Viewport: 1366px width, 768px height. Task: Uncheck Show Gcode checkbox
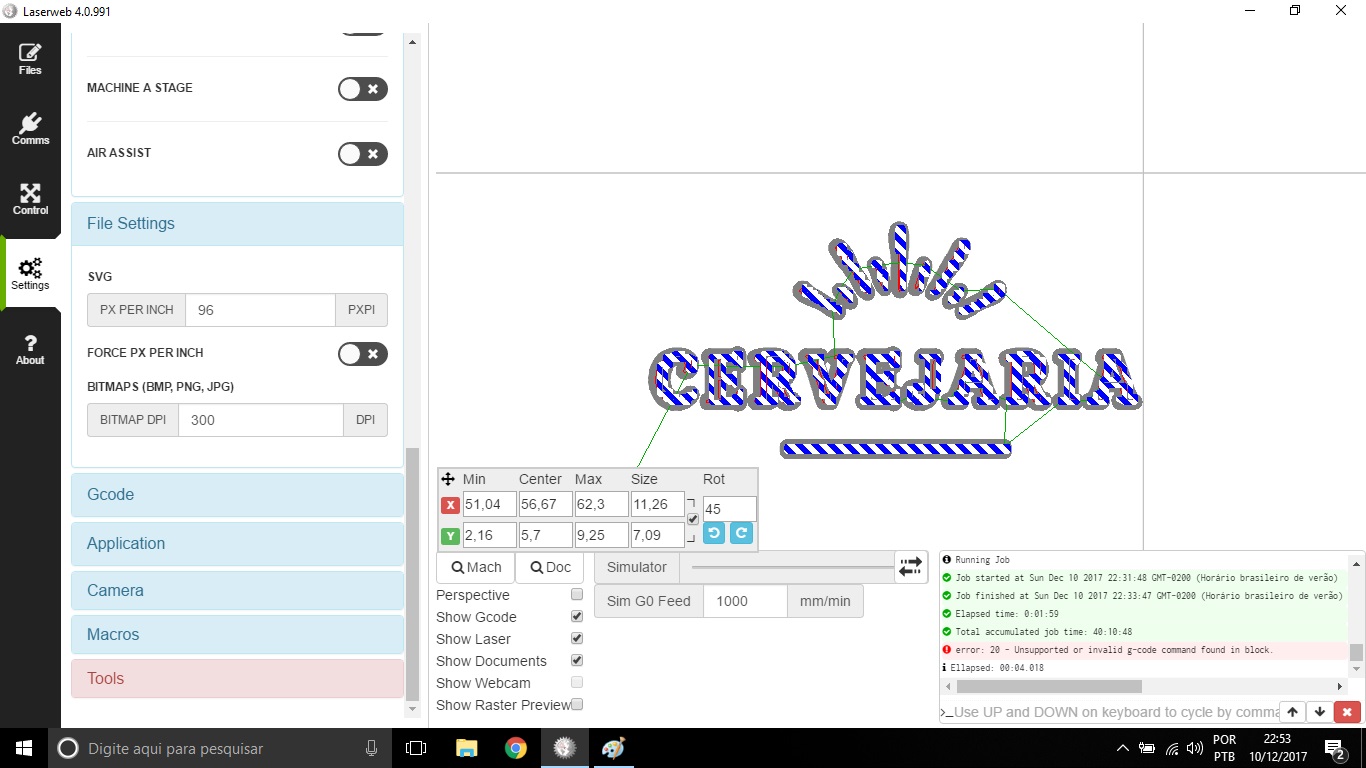pos(576,616)
